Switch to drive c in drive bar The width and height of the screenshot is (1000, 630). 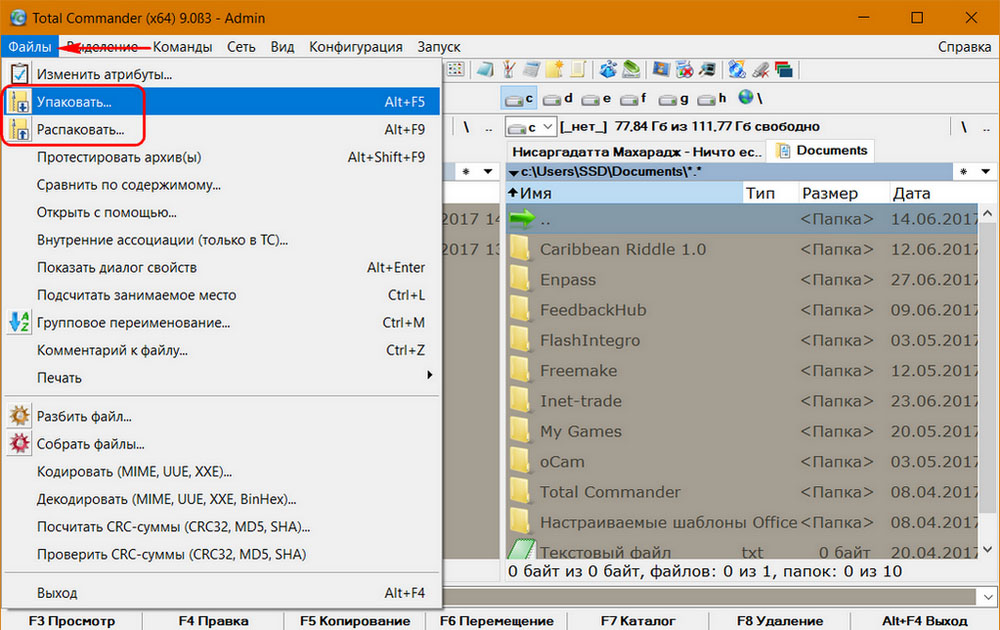[518, 99]
